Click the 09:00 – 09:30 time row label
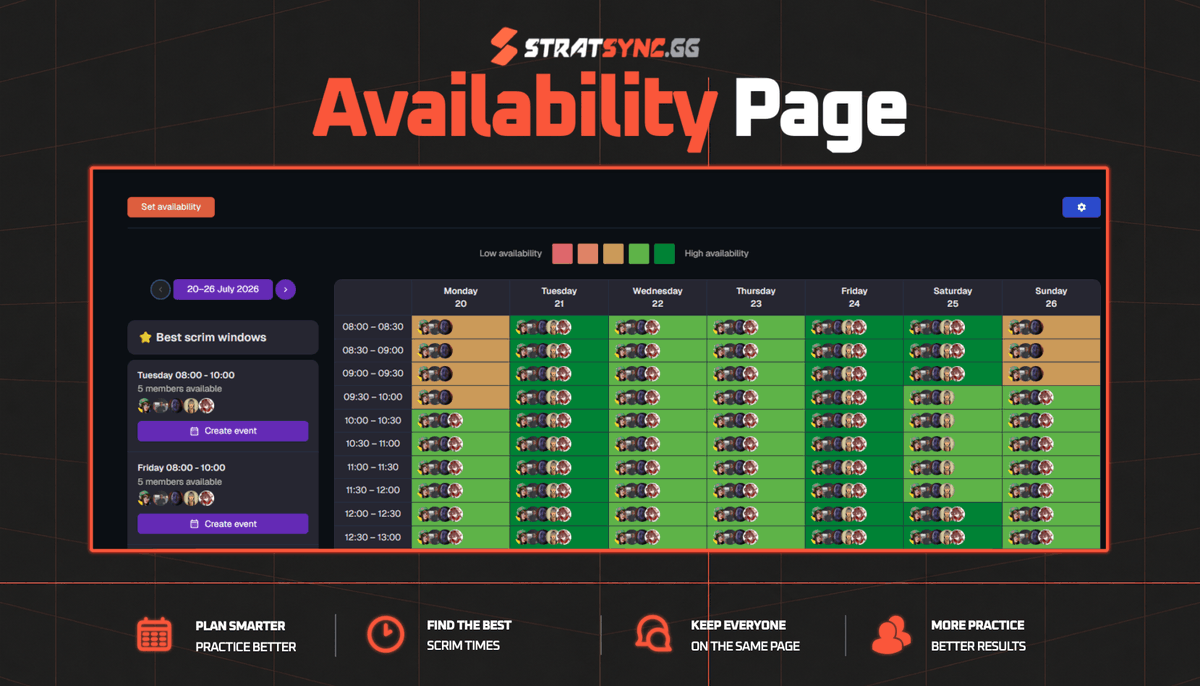1200x686 pixels. pyautogui.click(x=372, y=374)
